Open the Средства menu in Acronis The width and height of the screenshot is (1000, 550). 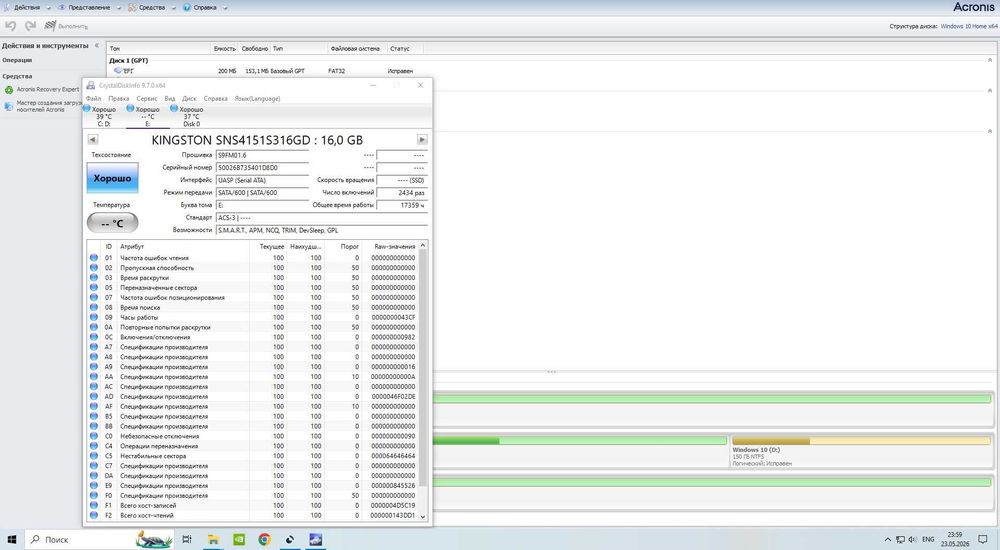151,8
